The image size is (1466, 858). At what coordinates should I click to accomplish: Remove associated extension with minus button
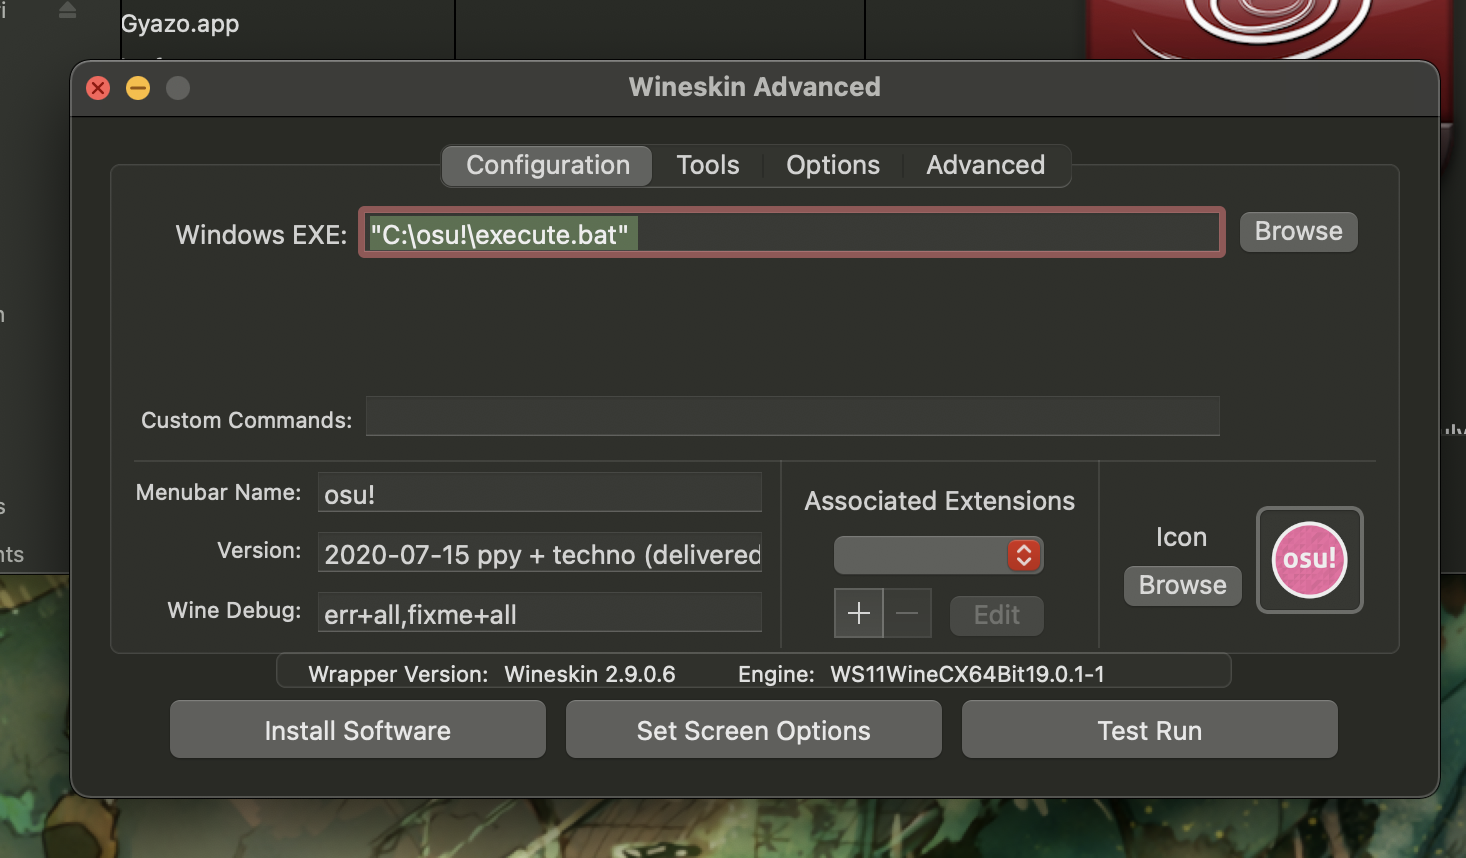[x=908, y=613]
